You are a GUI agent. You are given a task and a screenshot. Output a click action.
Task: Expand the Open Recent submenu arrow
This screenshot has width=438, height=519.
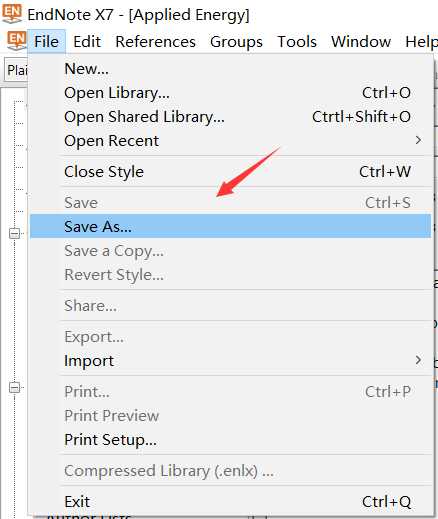click(x=418, y=140)
